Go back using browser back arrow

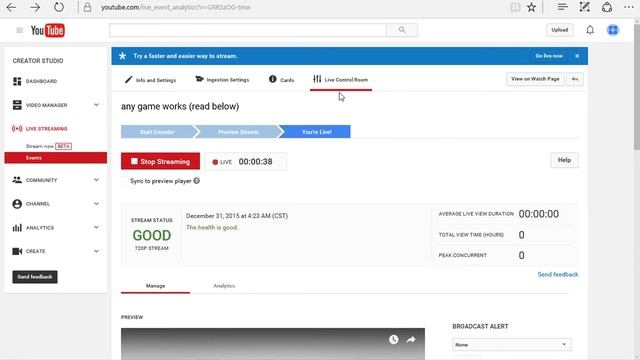pyautogui.click(x=11, y=7)
